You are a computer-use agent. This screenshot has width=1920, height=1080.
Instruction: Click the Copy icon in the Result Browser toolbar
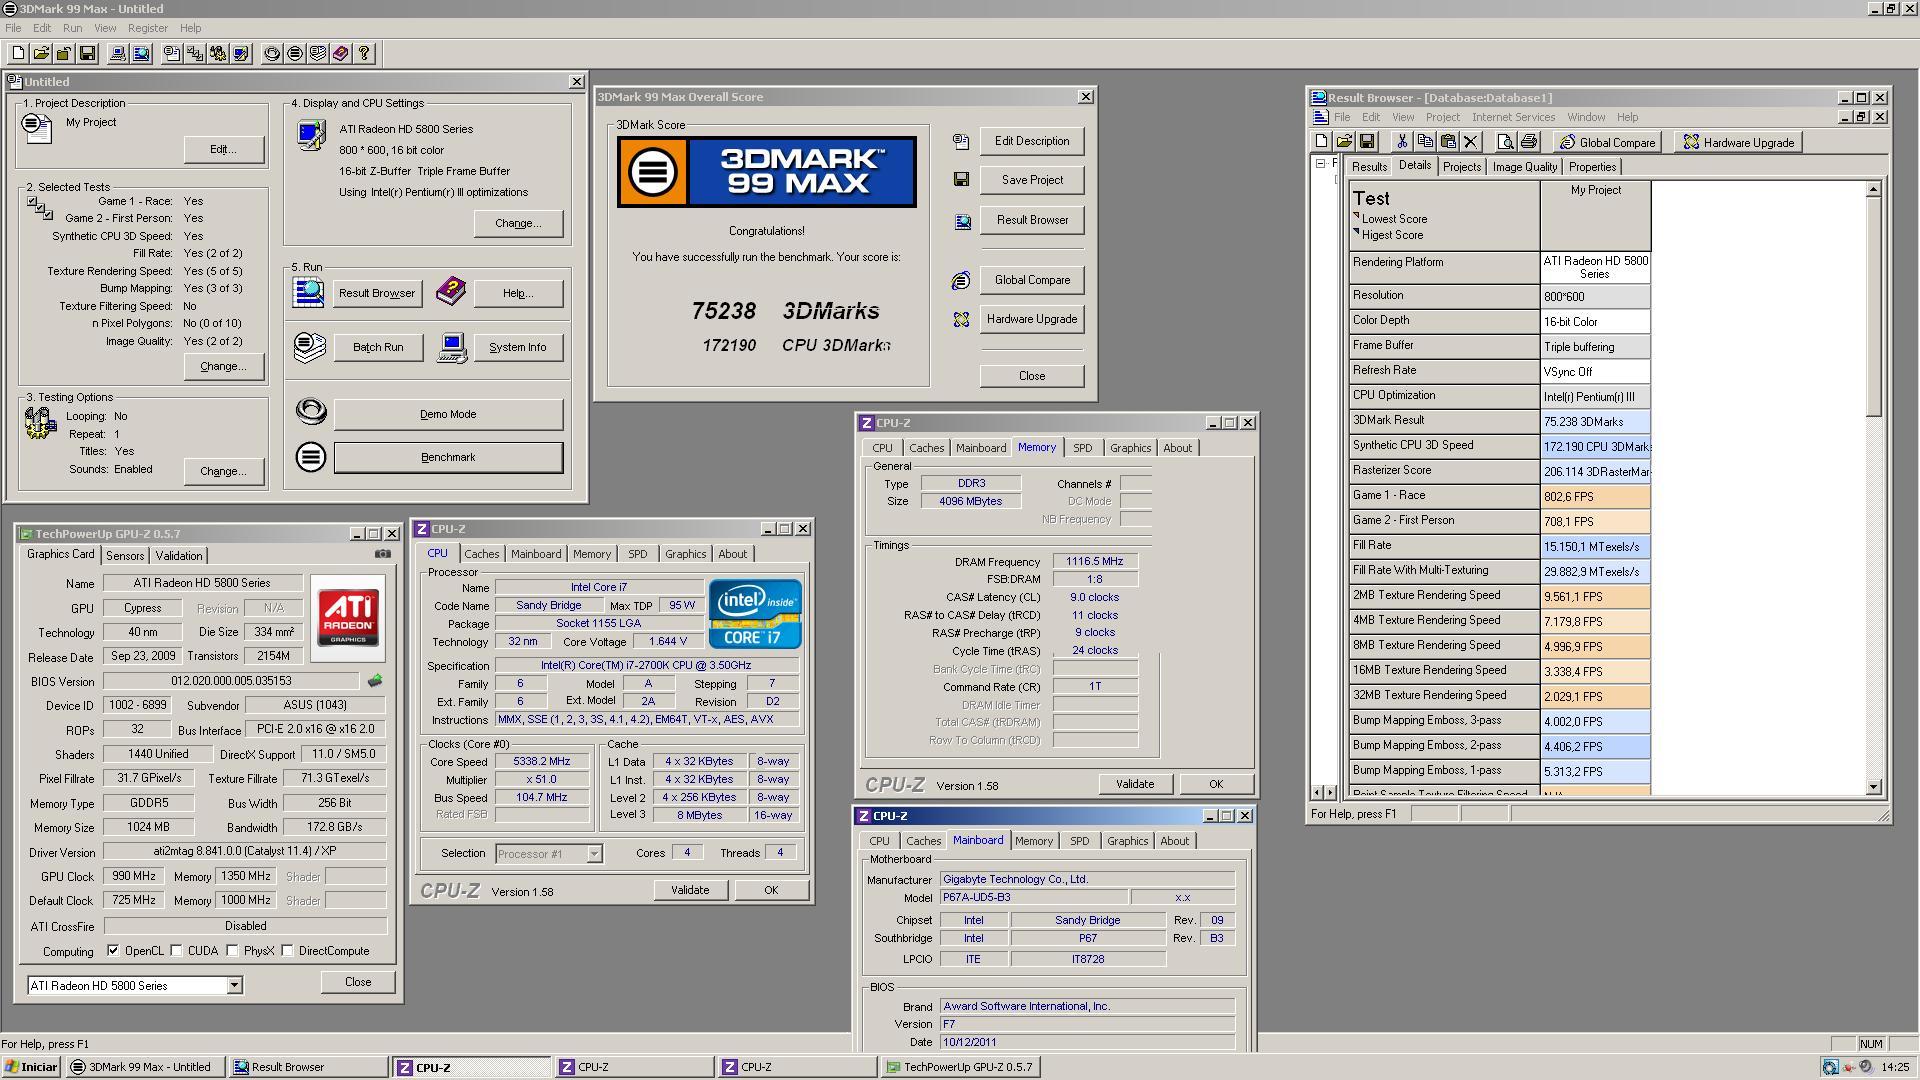1425,142
